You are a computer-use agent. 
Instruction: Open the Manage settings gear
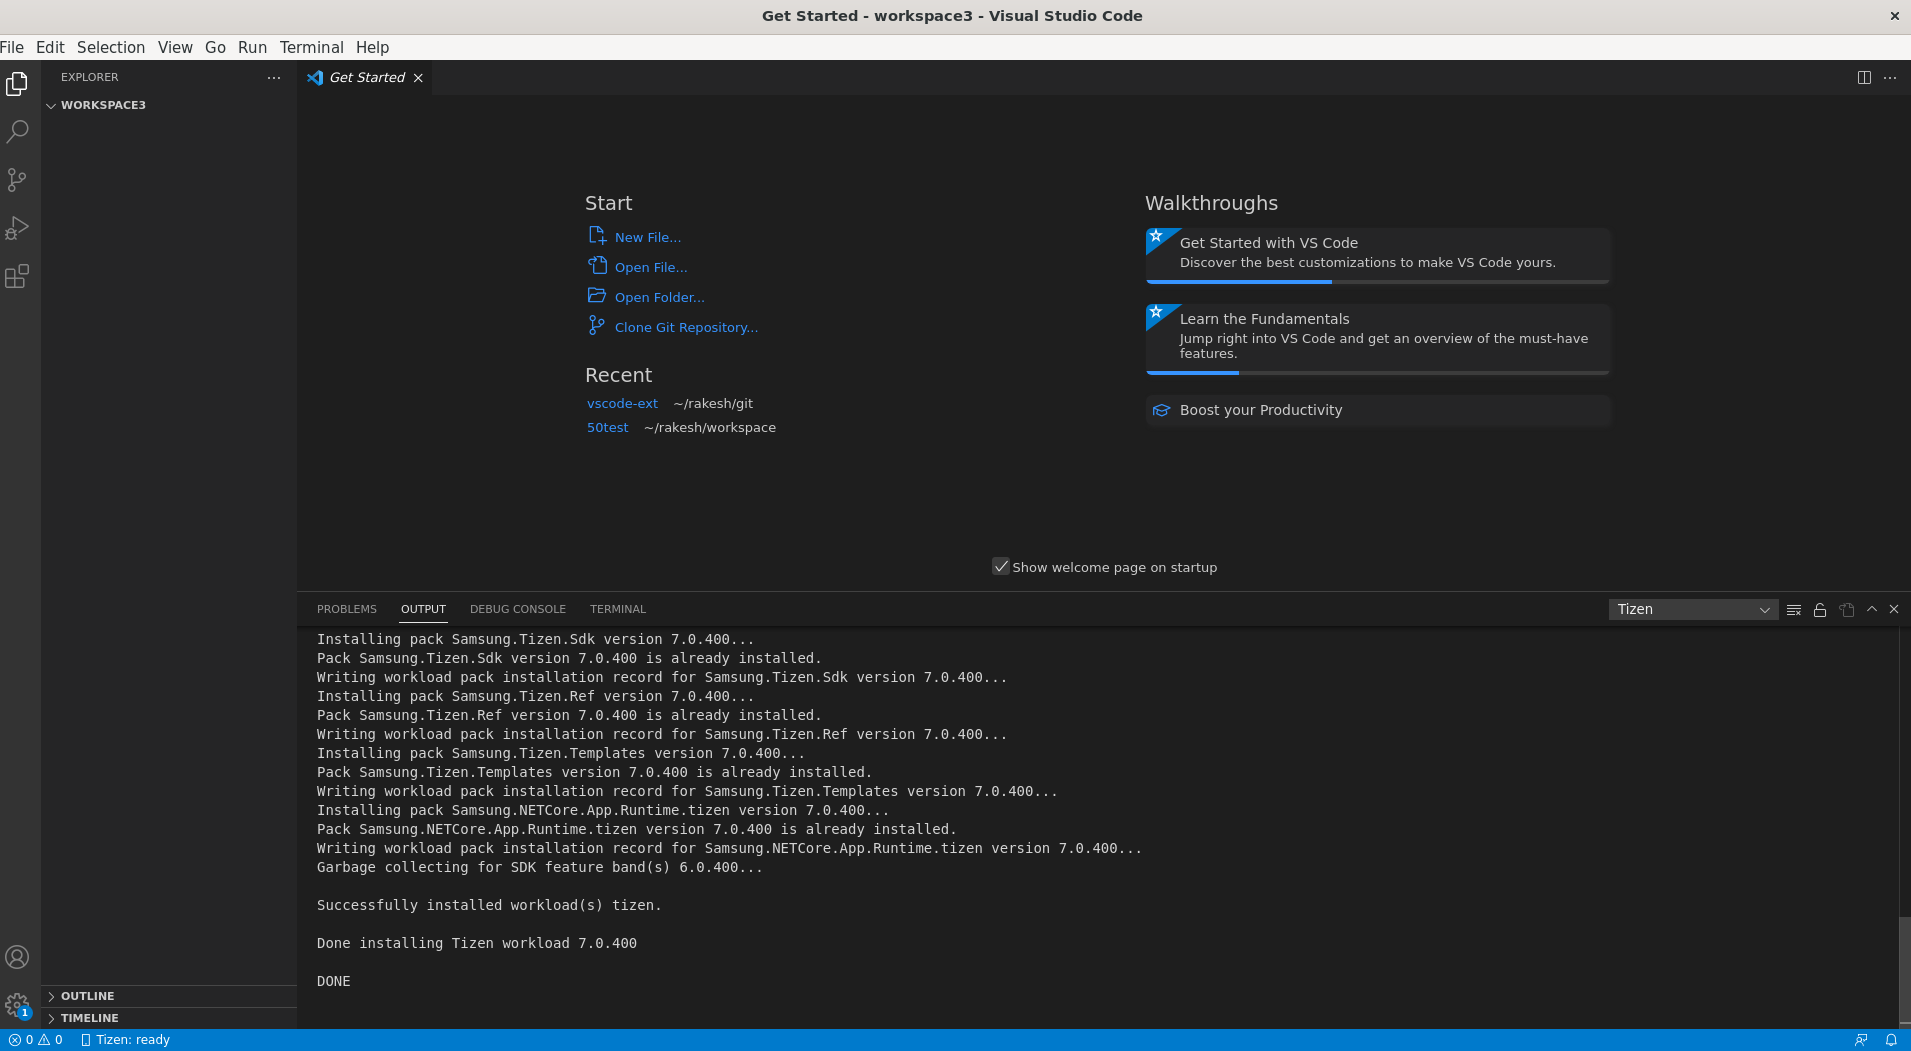(x=17, y=1004)
